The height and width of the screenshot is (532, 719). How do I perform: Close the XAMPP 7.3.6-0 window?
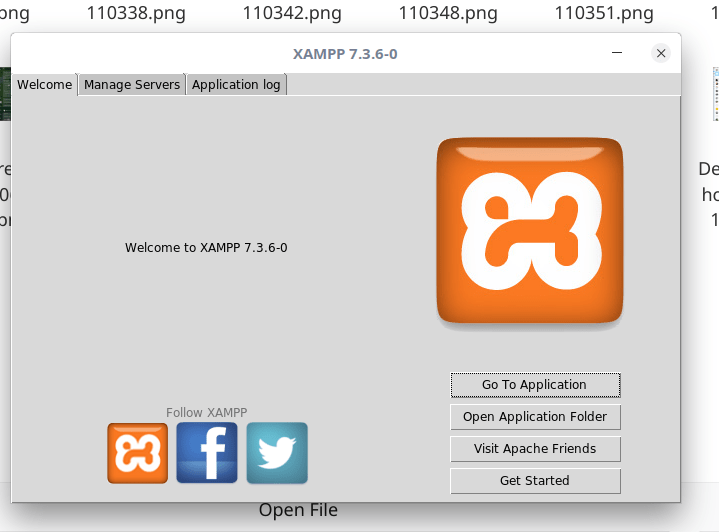[660, 54]
